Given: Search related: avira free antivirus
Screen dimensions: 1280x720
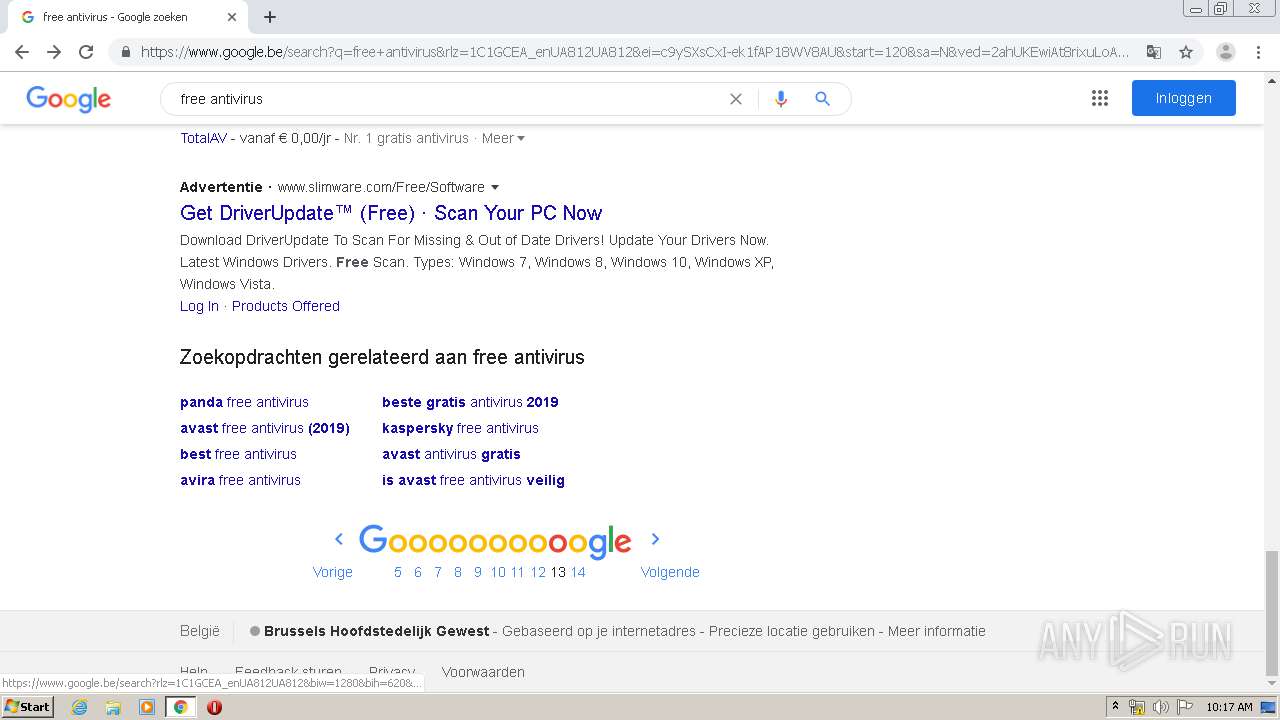Looking at the screenshot, I should tap(240, 480).
